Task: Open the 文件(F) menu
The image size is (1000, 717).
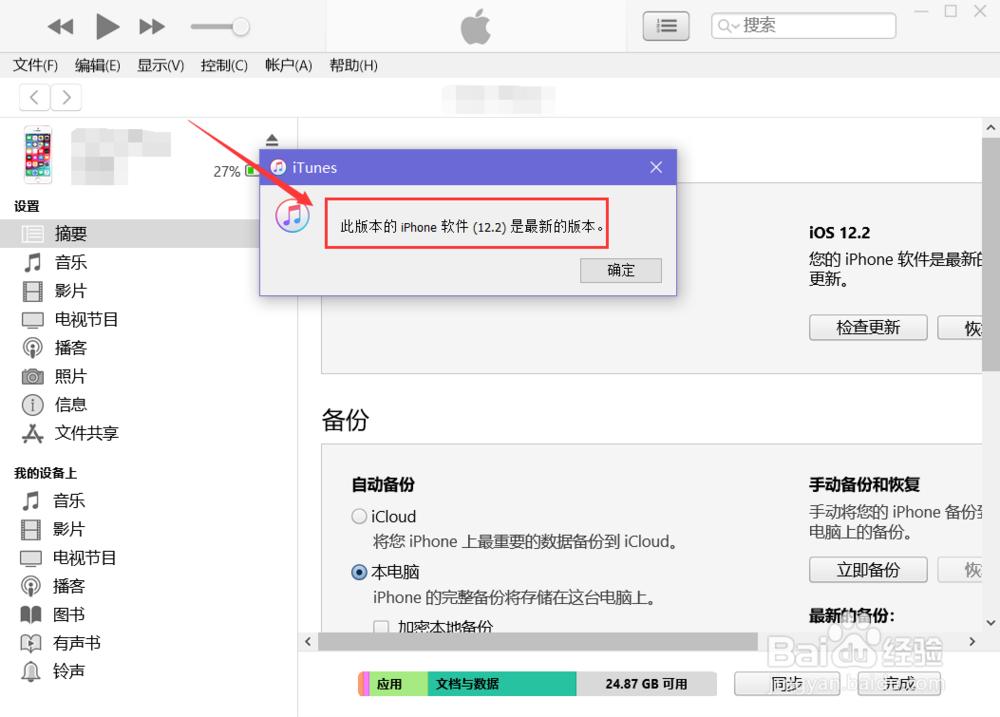Action: coord(35,65)
